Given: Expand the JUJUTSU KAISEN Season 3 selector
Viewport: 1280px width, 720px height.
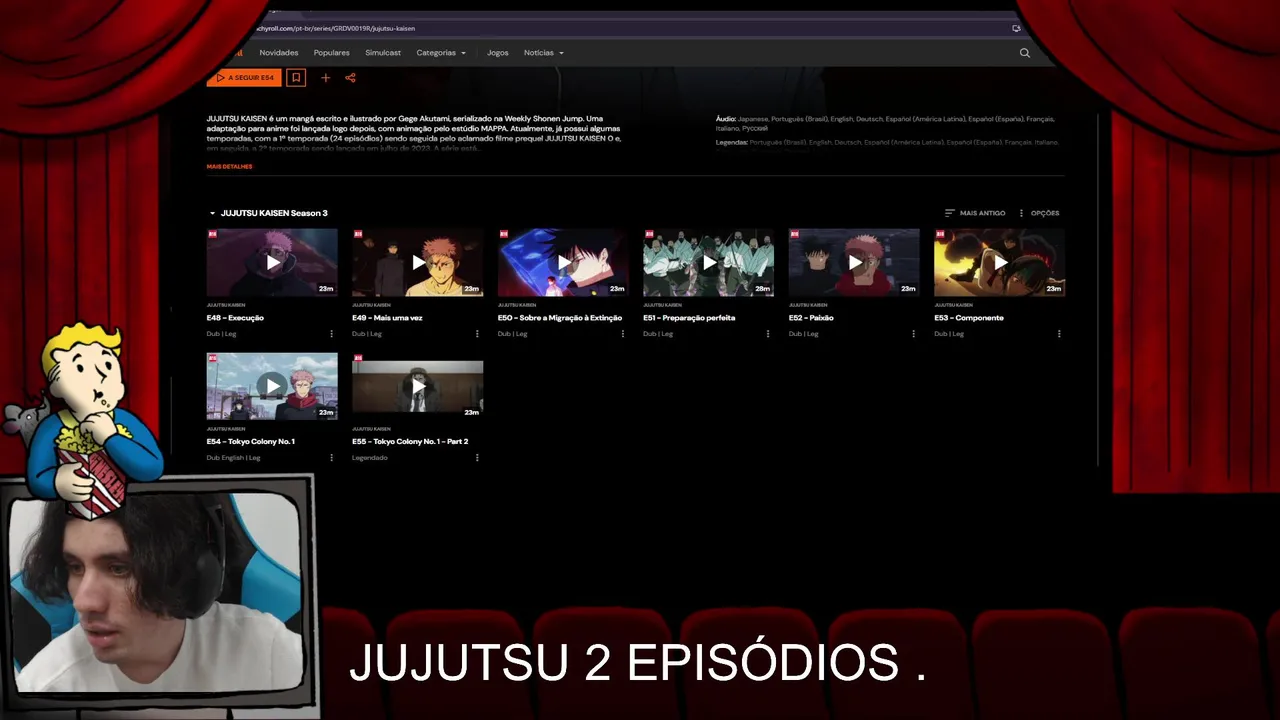Looking at the screenshot, I should (x=268, y=213).
